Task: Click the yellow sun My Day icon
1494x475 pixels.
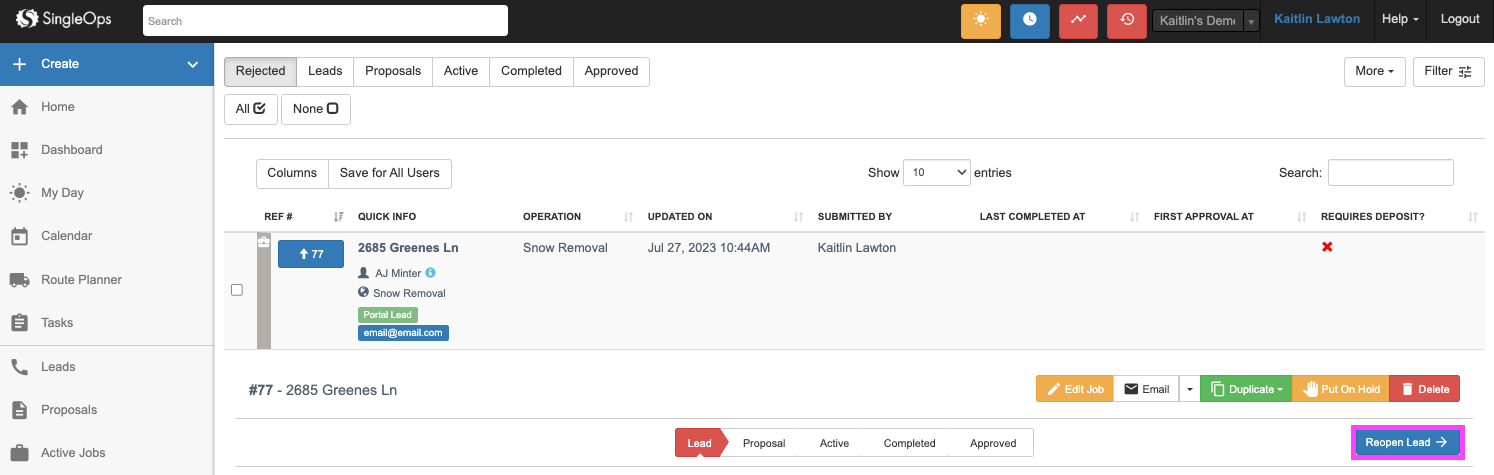Action: [980, 21]
